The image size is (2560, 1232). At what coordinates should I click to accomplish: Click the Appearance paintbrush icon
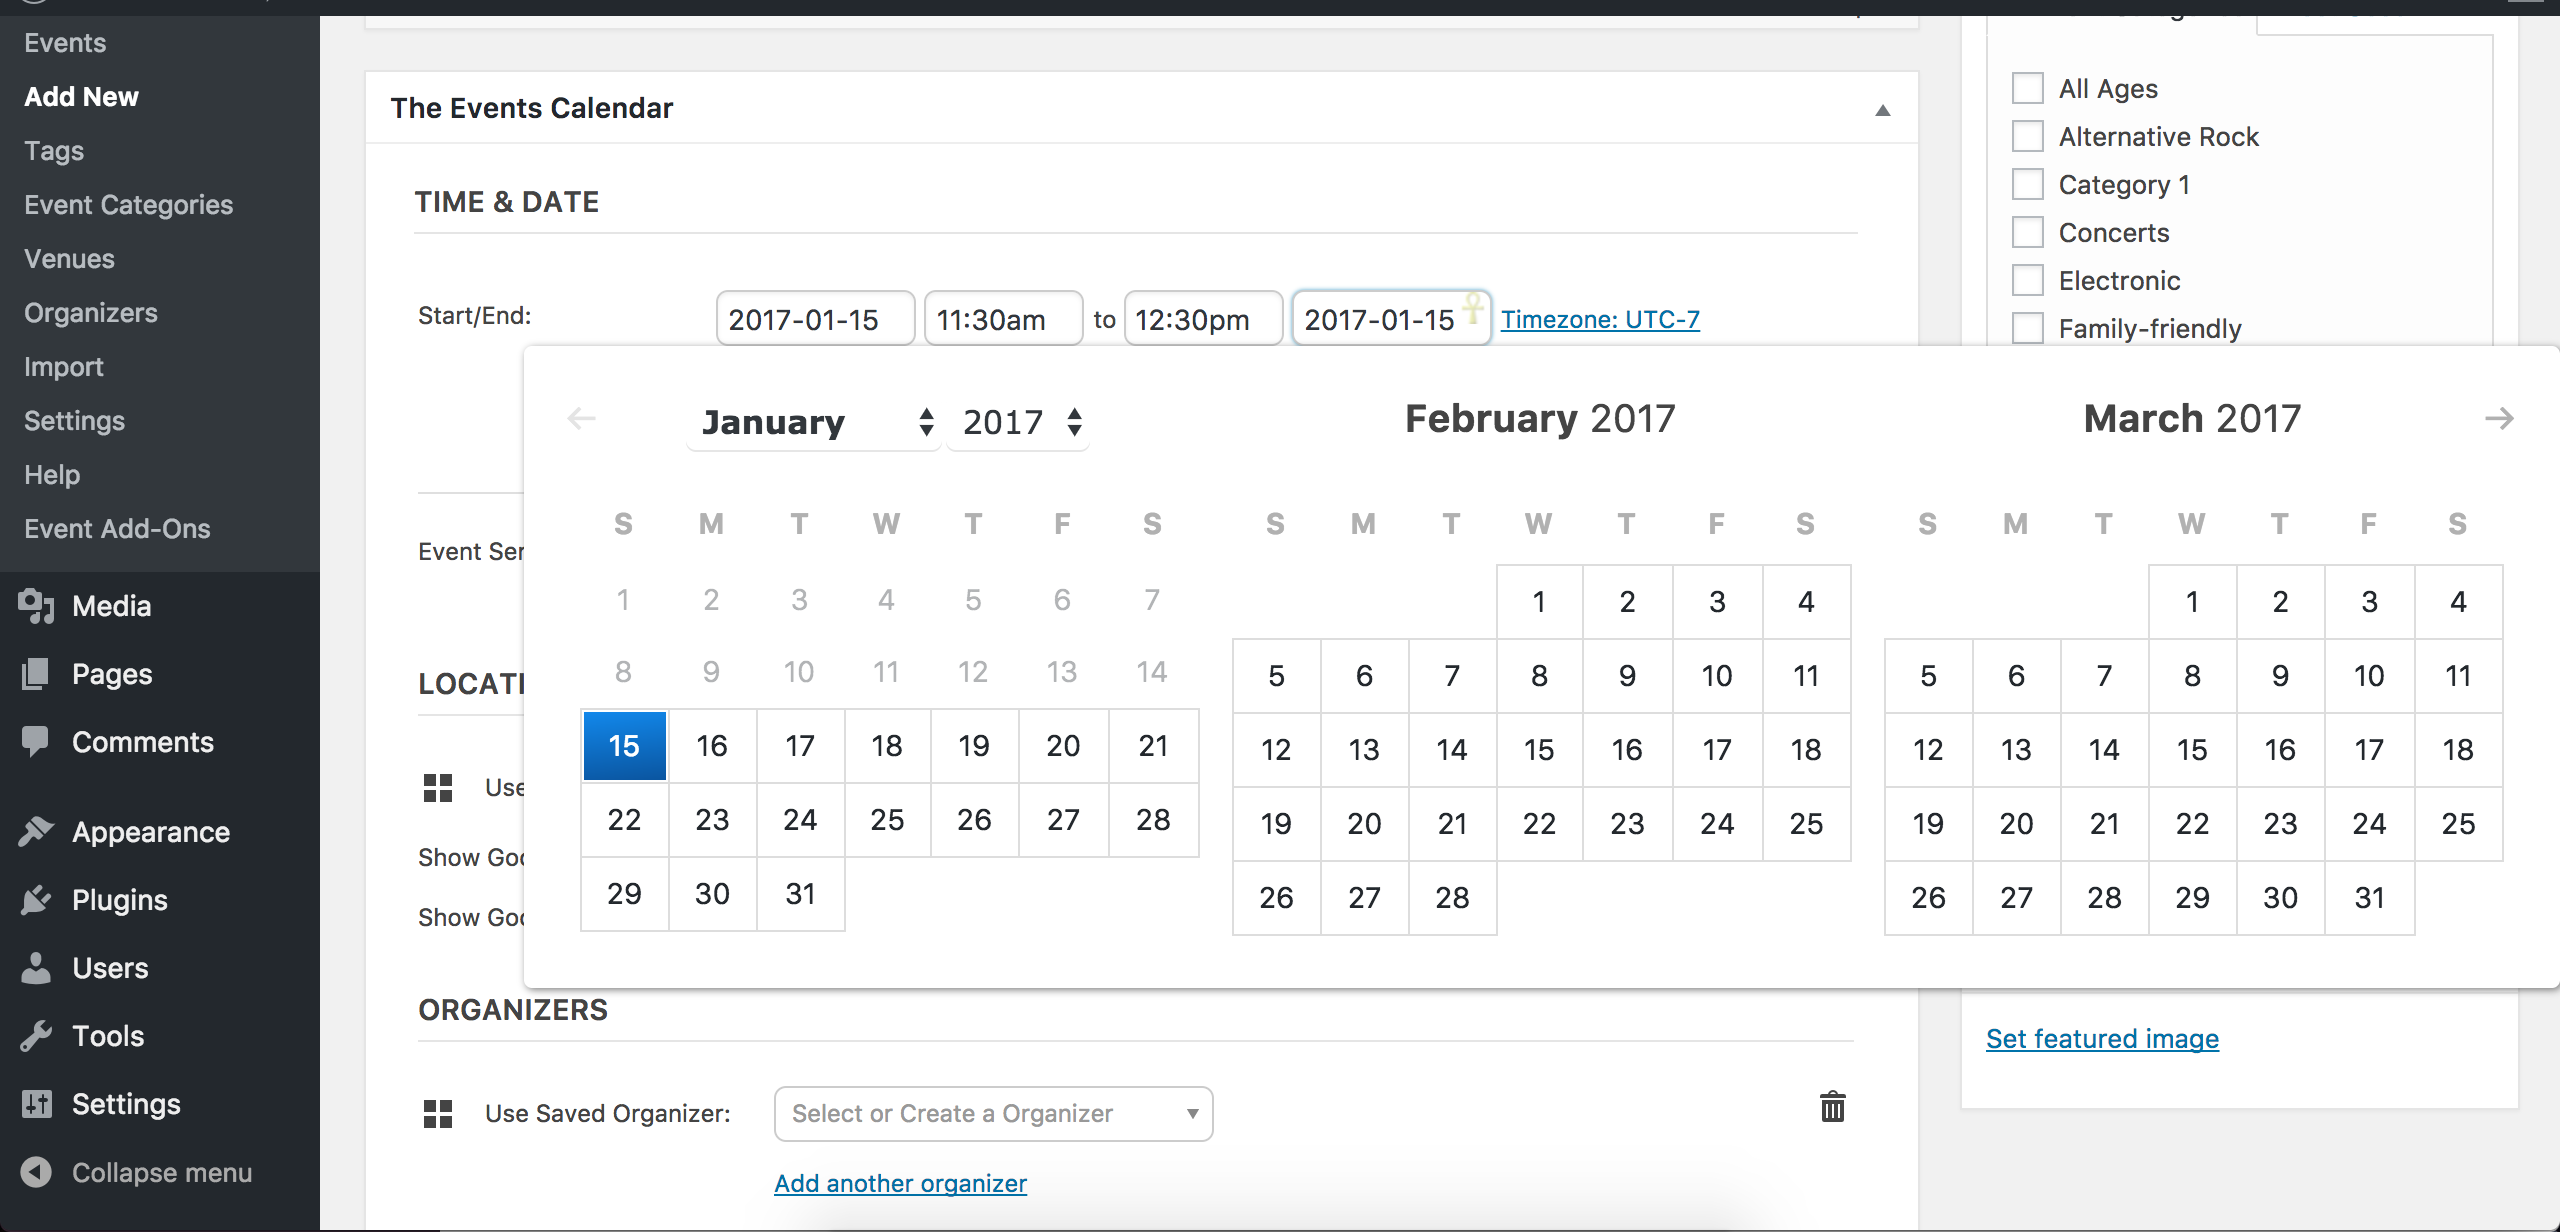pos(36,832)
